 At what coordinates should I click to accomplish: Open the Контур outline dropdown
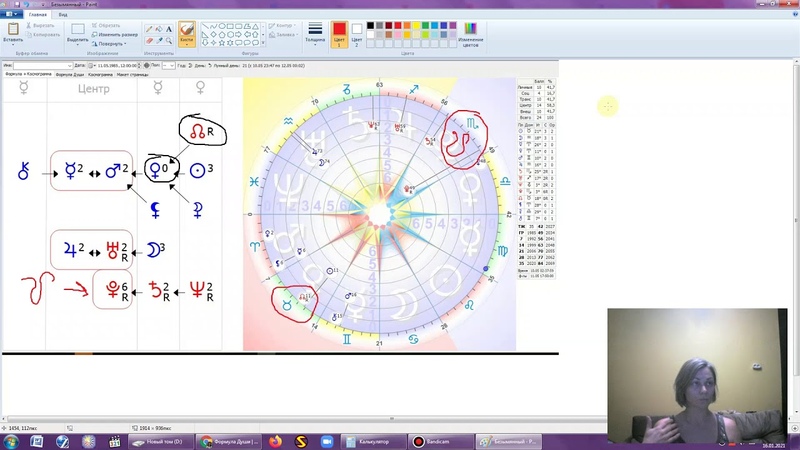[x=282, y=25]
